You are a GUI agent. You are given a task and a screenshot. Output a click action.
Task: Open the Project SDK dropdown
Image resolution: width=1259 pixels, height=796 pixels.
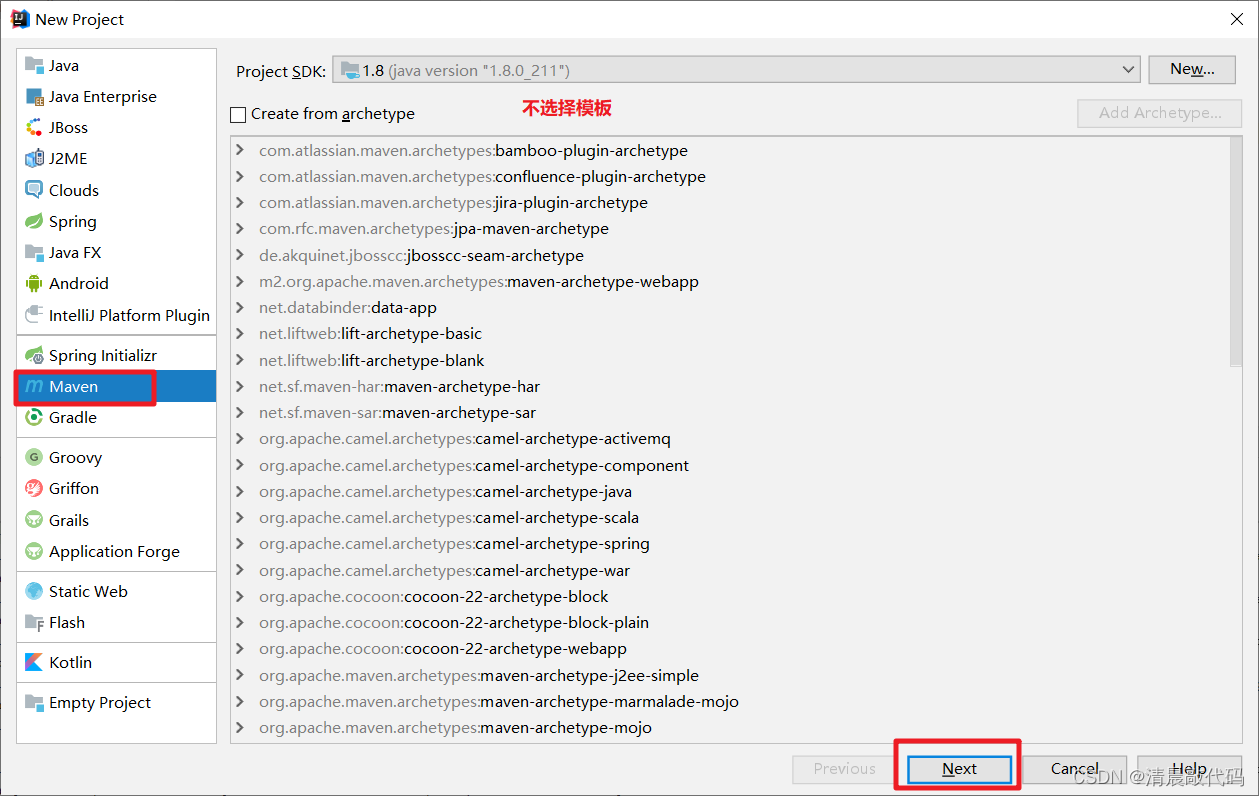click(x=736, y=70)
